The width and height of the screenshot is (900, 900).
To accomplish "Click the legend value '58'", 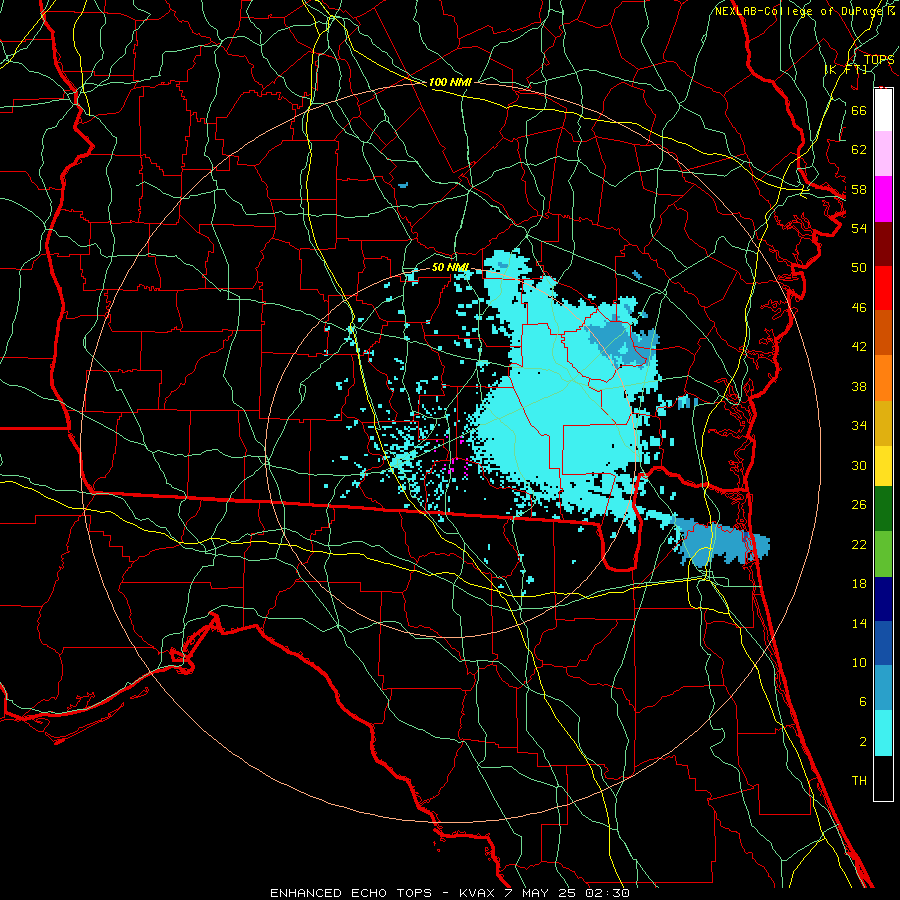I will [859, 189].
